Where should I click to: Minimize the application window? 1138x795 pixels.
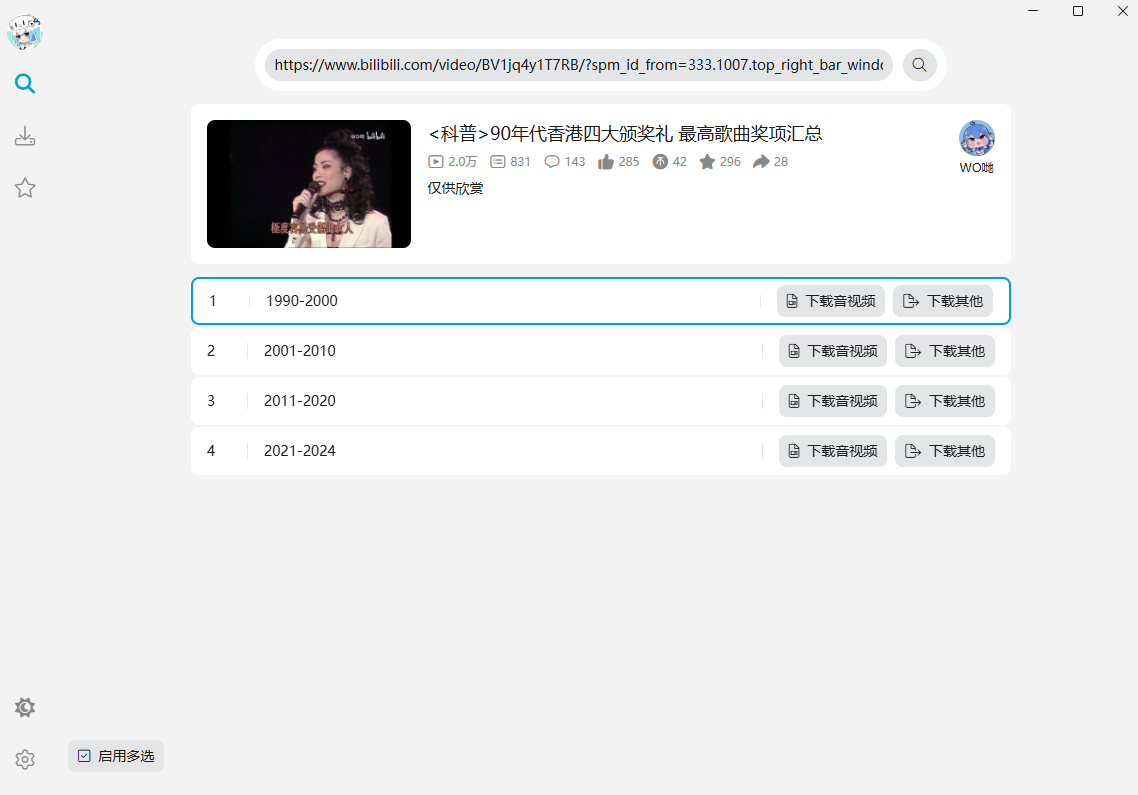pyautogui.click(x=1033, y=11)
